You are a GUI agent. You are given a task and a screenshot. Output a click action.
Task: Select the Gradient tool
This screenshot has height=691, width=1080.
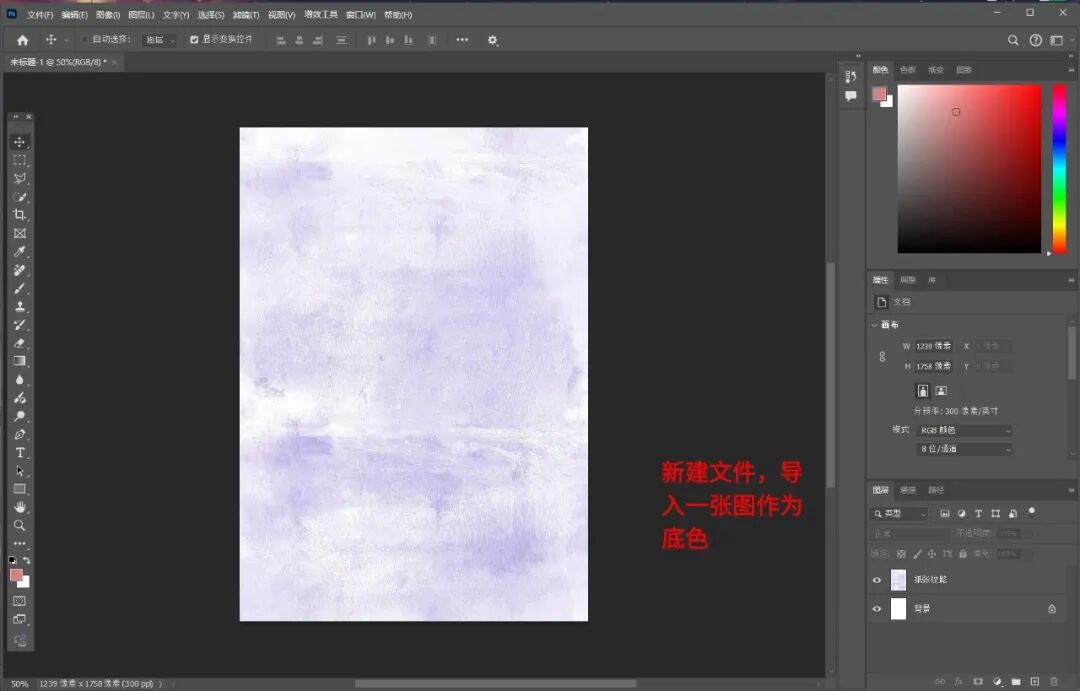(x=19, y=361)
